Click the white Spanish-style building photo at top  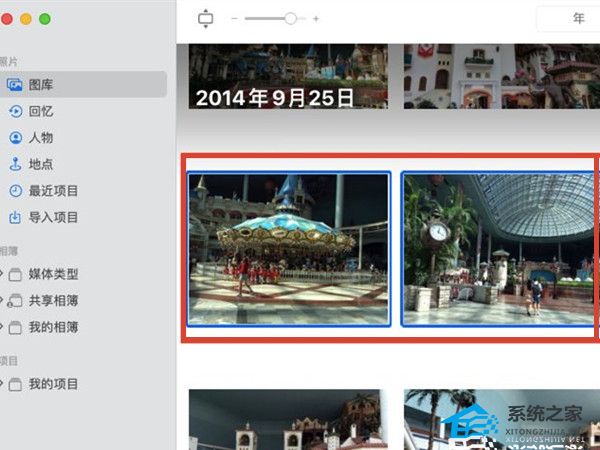[x=502, y=76]
